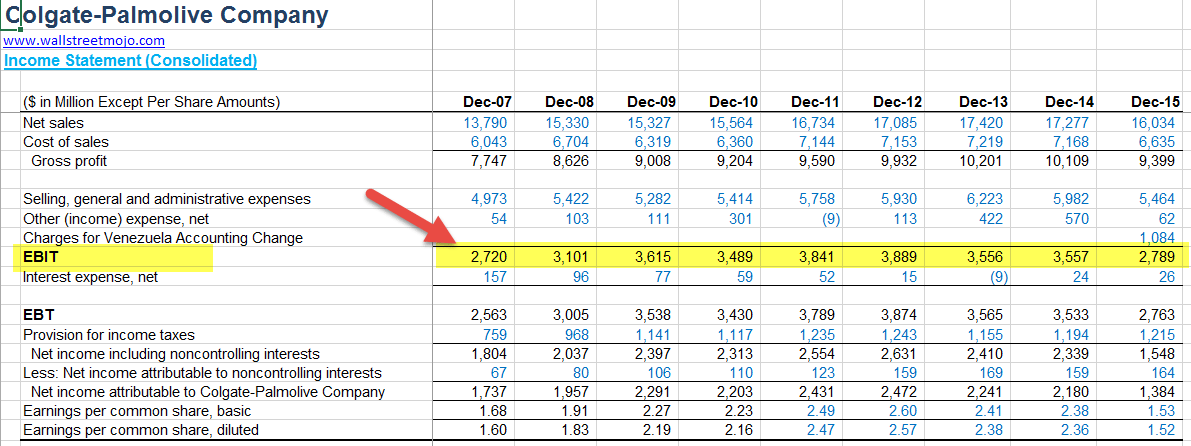Select Dec-09 EBIT value 3,615
1191x446 pixels.
653,258
